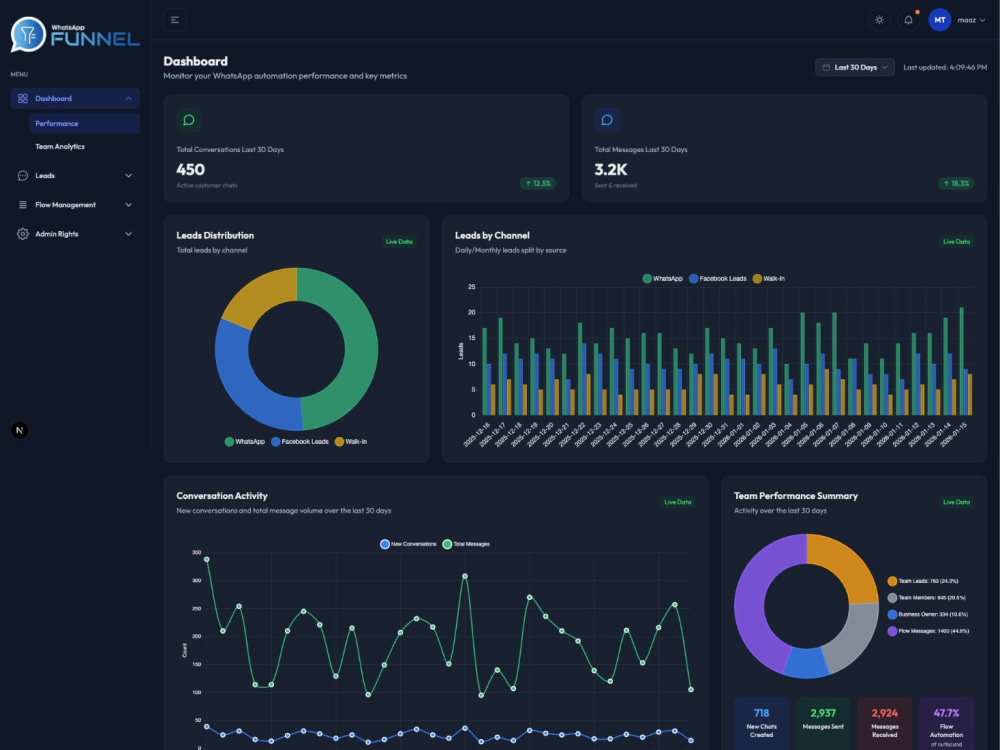Click the 718 New Chats Created card

tap(761, 723)
